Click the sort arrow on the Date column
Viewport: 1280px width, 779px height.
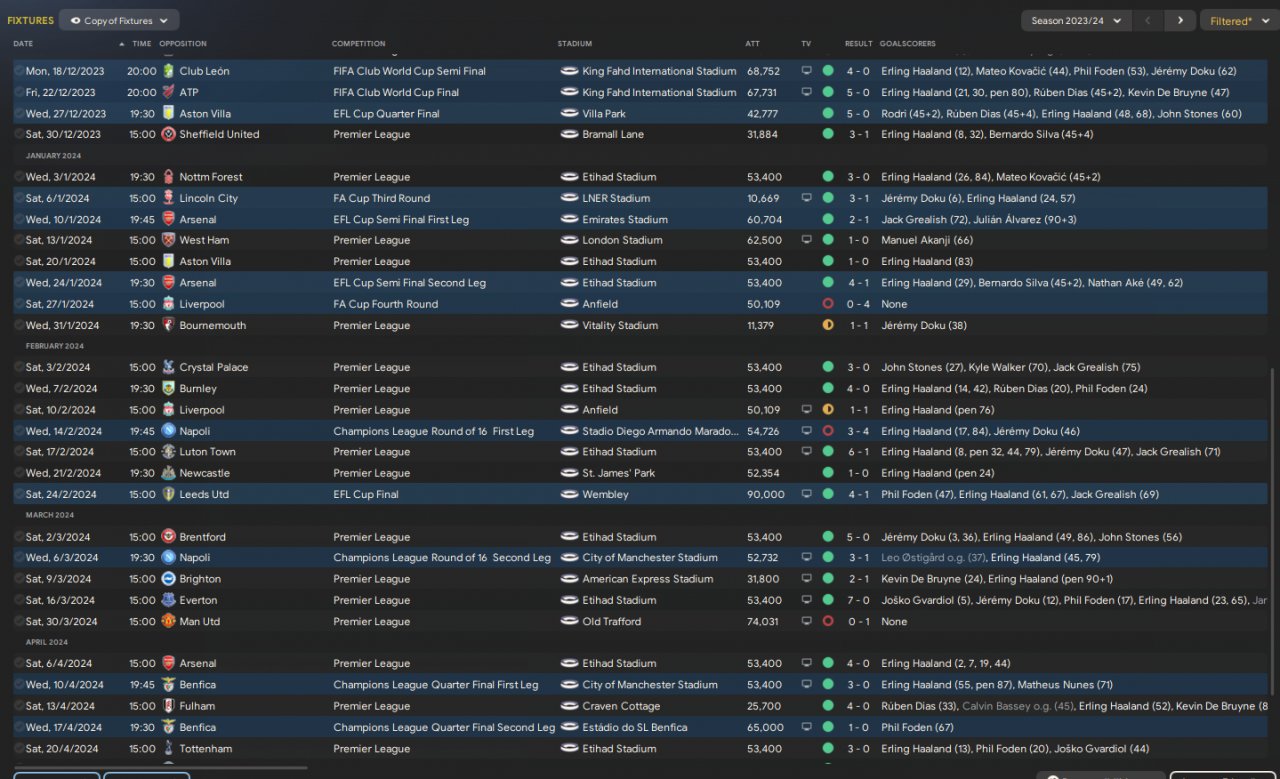click(122, 44)
